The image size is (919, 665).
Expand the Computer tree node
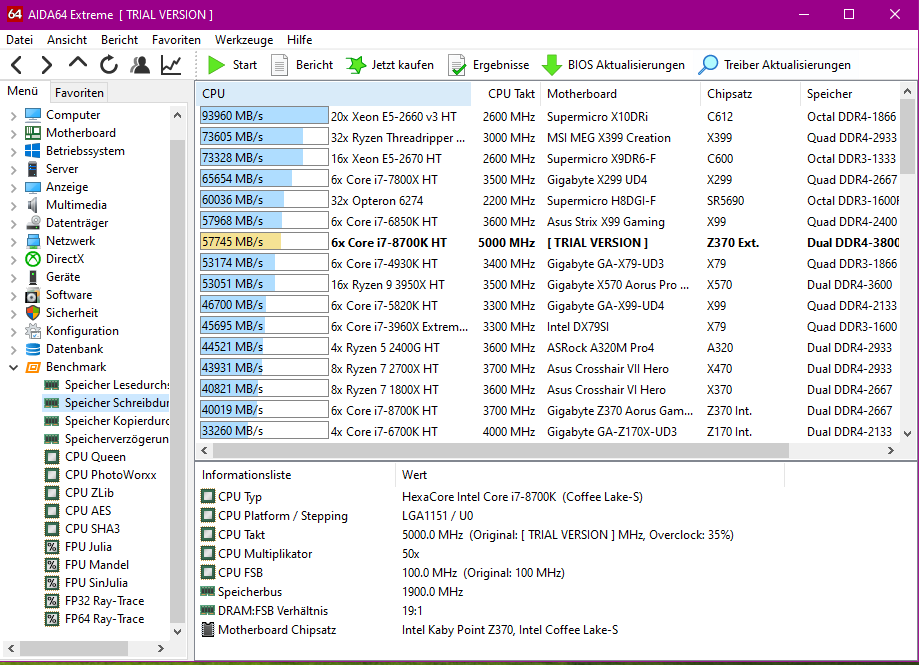click(x=13, y=116)
